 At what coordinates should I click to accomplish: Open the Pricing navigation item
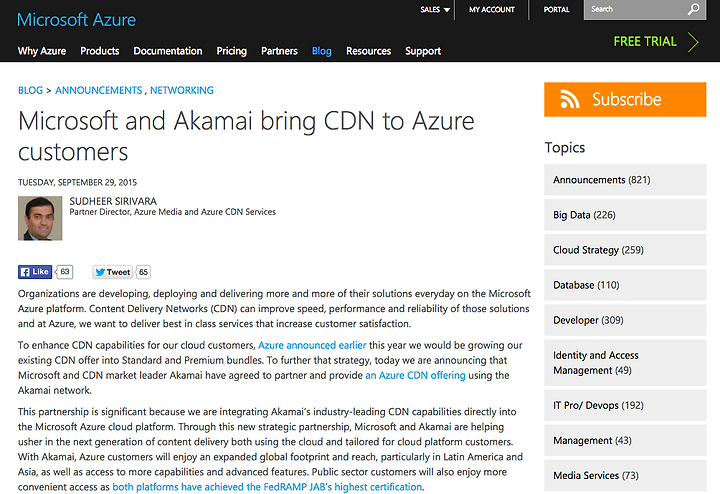pos(231,51)
